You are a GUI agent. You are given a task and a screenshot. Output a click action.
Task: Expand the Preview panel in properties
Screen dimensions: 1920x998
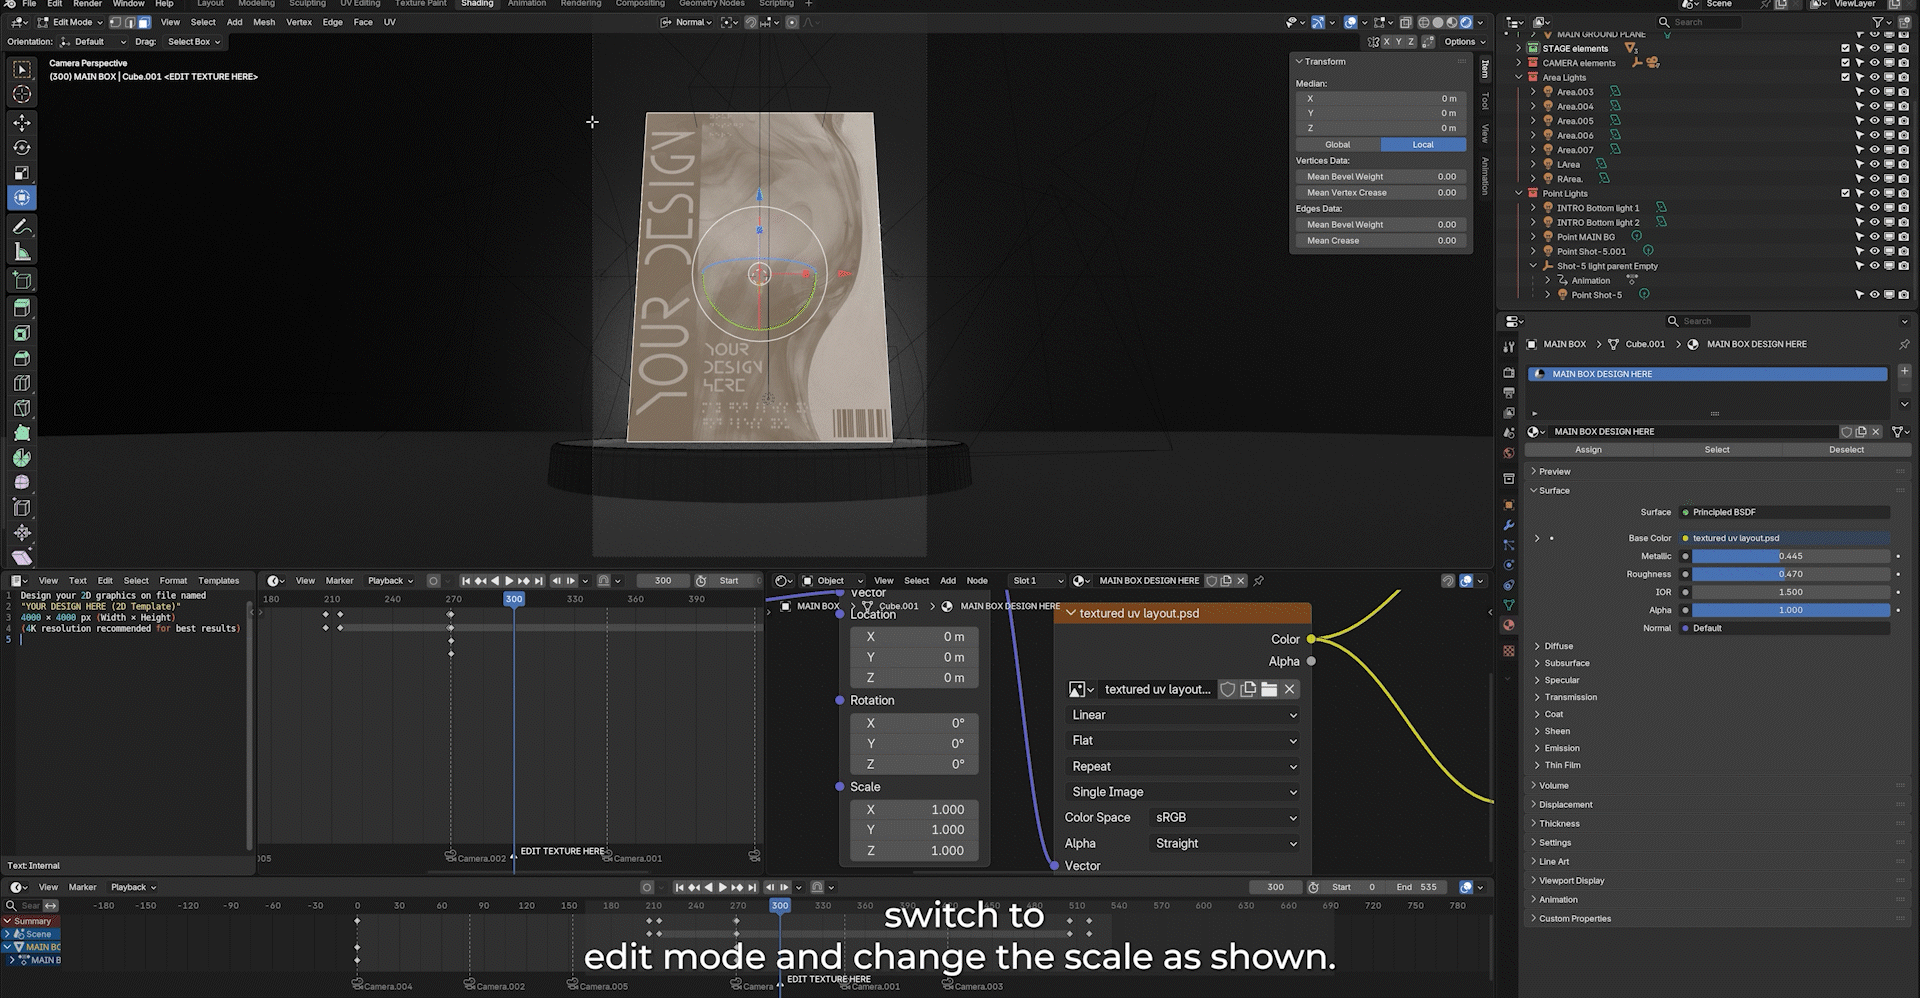(1554, 472)
